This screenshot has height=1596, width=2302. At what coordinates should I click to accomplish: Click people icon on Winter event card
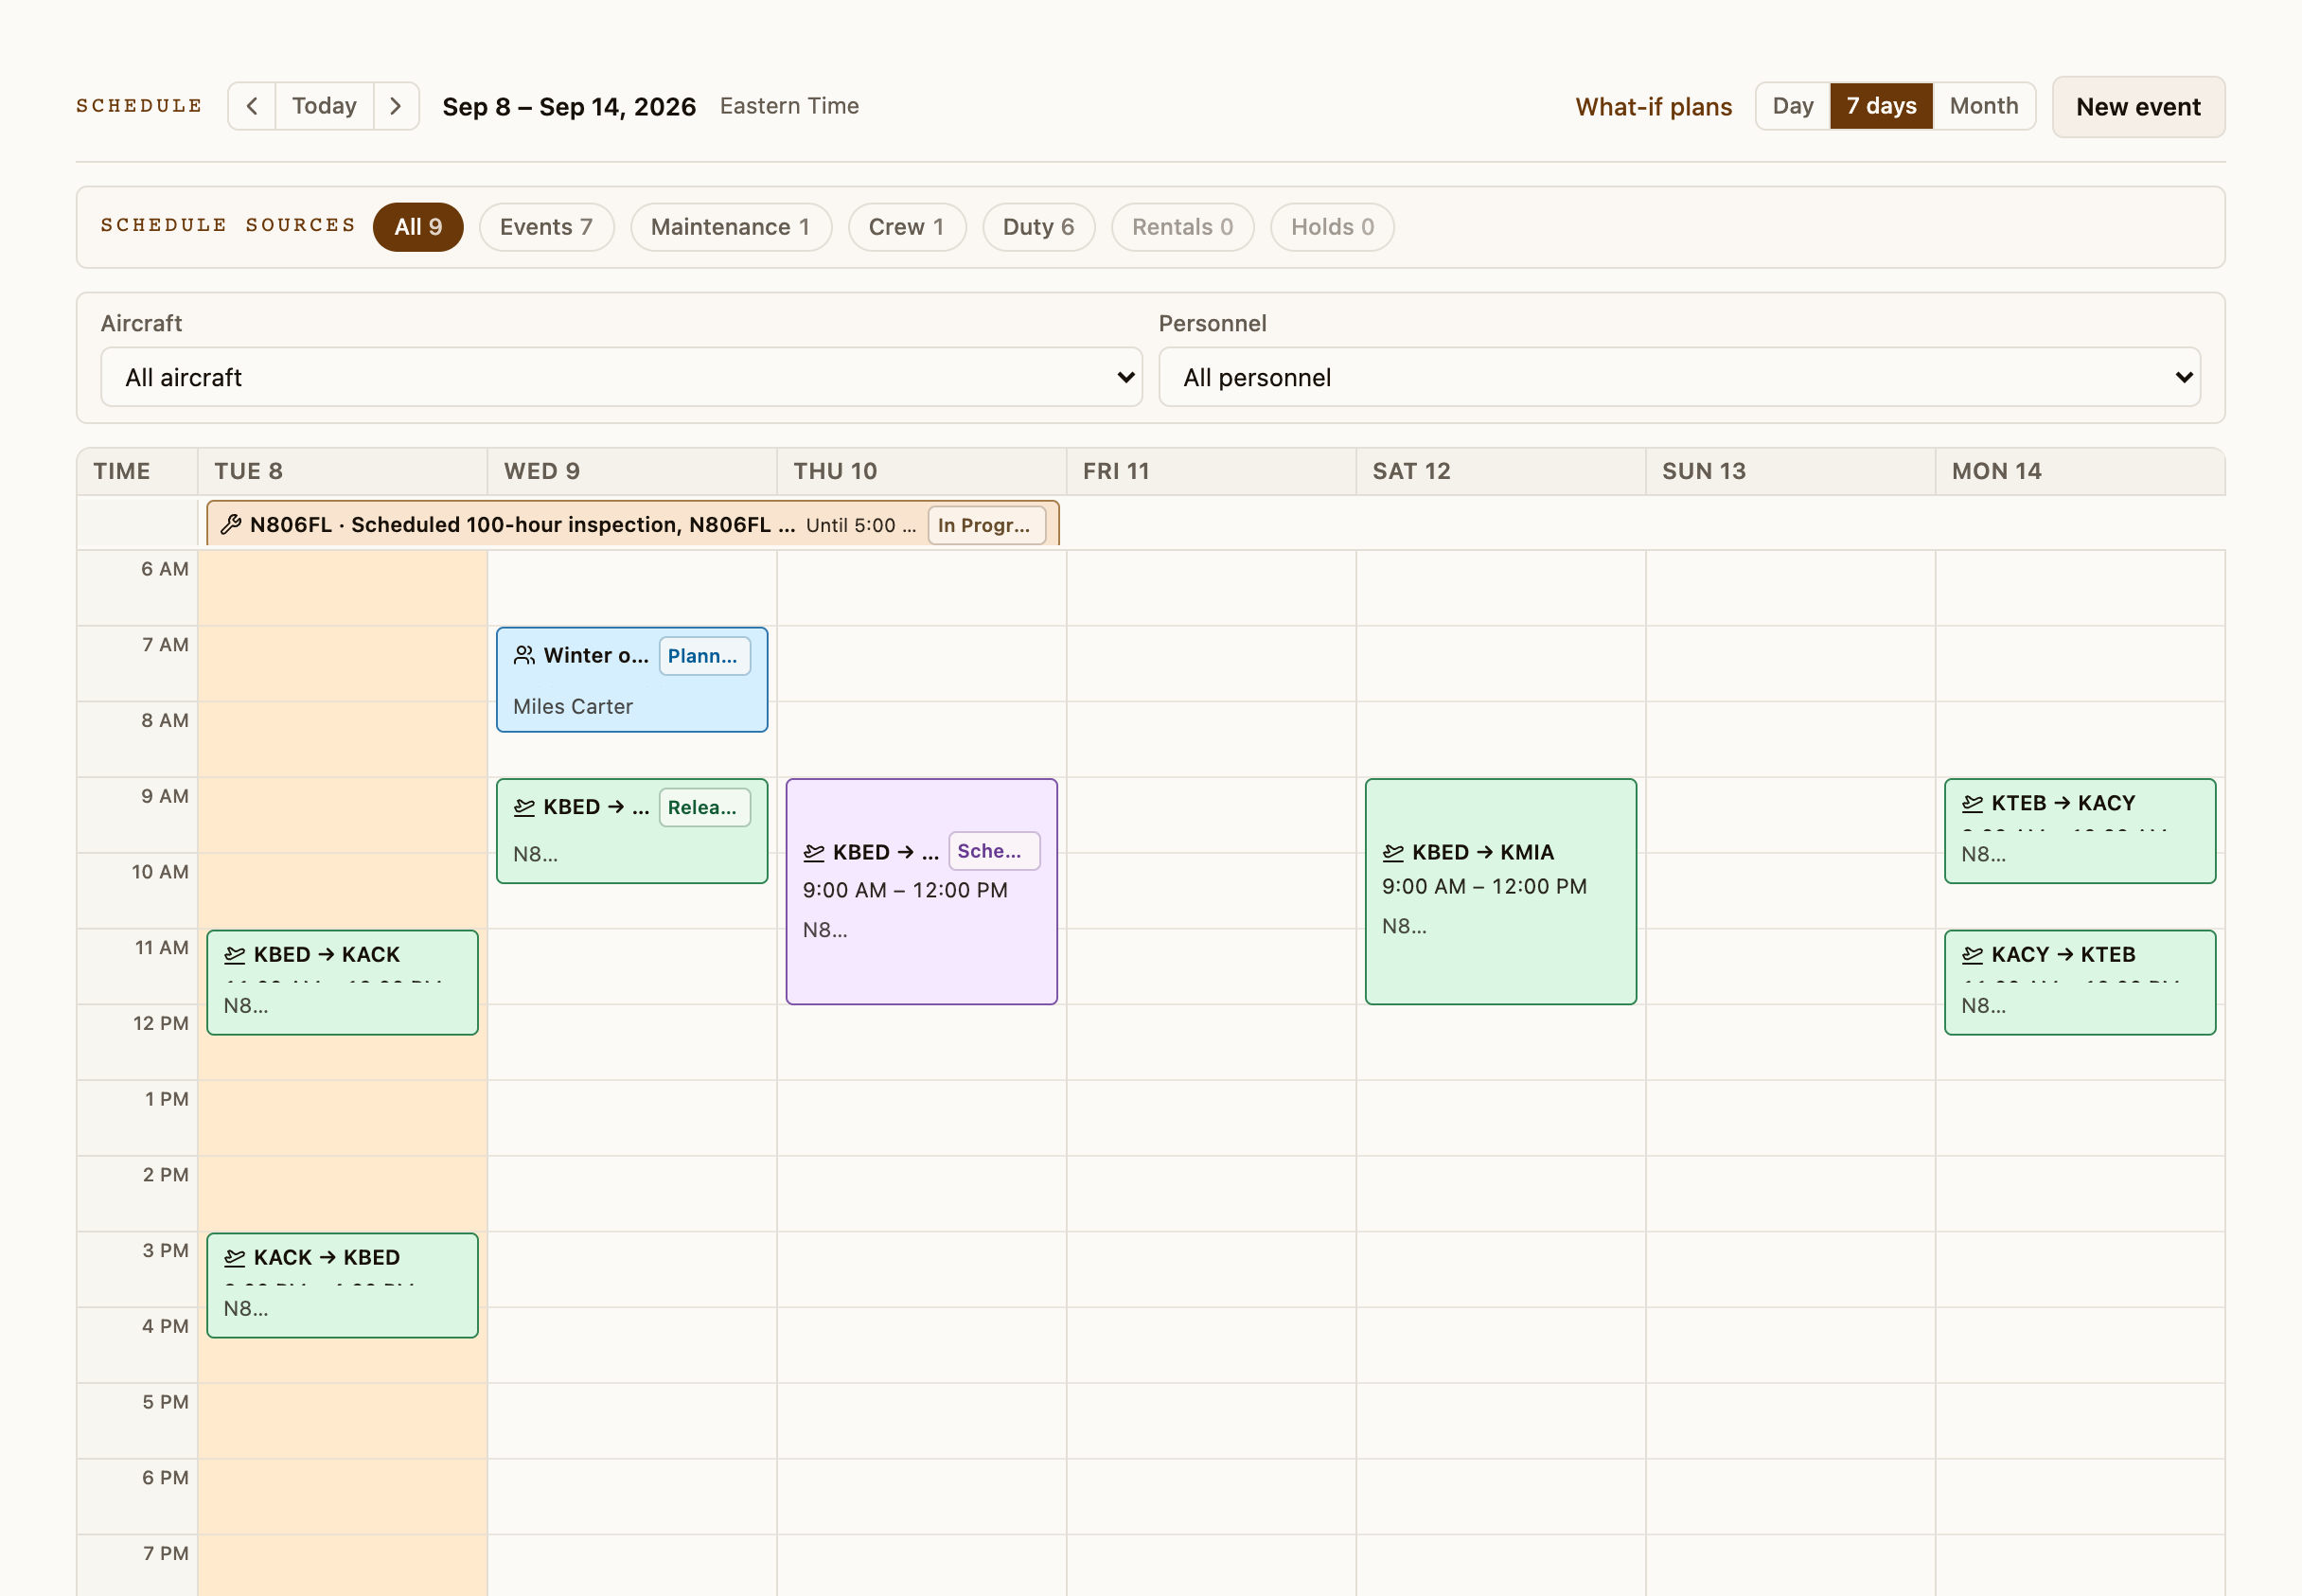(x=524, y=655)
